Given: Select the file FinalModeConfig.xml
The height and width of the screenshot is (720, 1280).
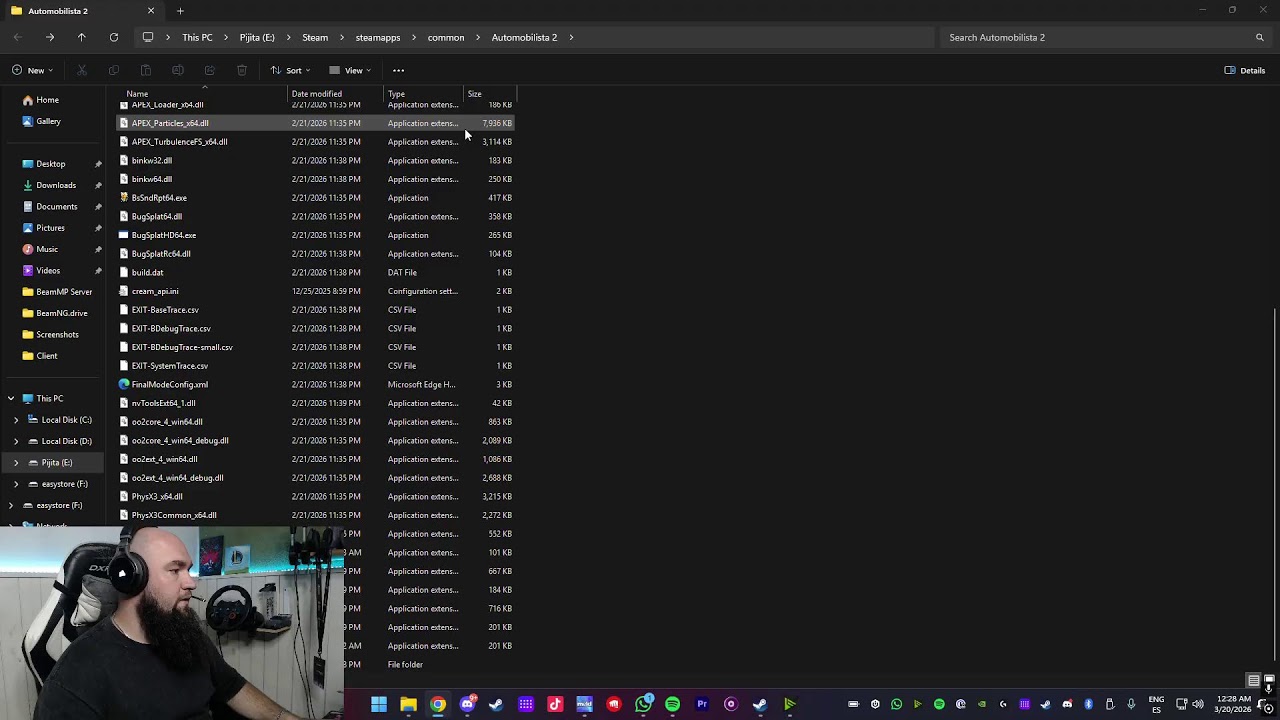Looking at the screenshot, I should pyautogui.click(x=170, y=385).
